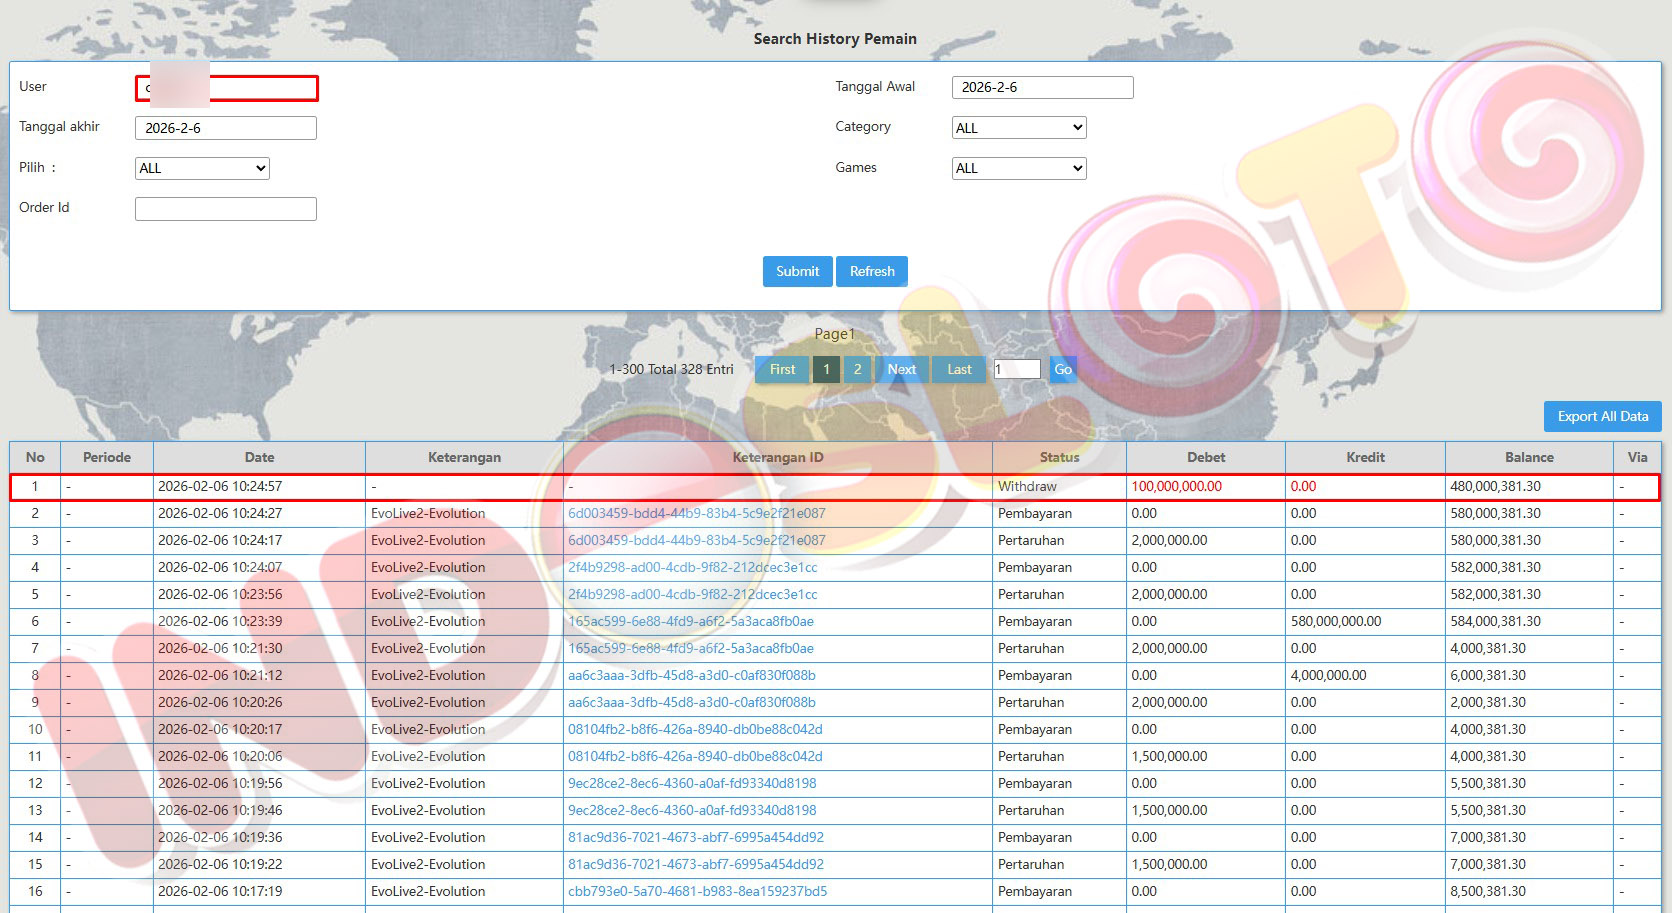
Task: Open Keterangan ID link in row 2
Action: click(696, 513)
